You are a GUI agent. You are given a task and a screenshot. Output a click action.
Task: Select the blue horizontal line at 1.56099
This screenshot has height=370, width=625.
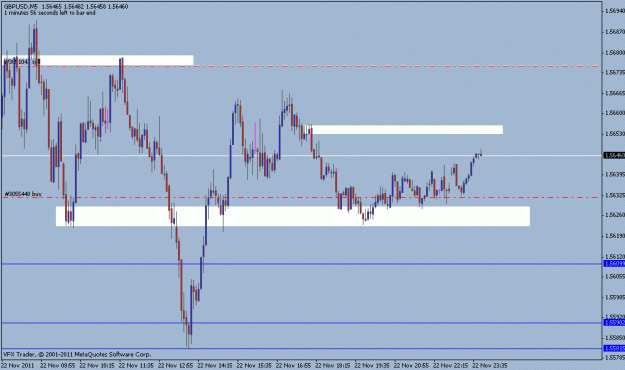[x=303, y=264]
